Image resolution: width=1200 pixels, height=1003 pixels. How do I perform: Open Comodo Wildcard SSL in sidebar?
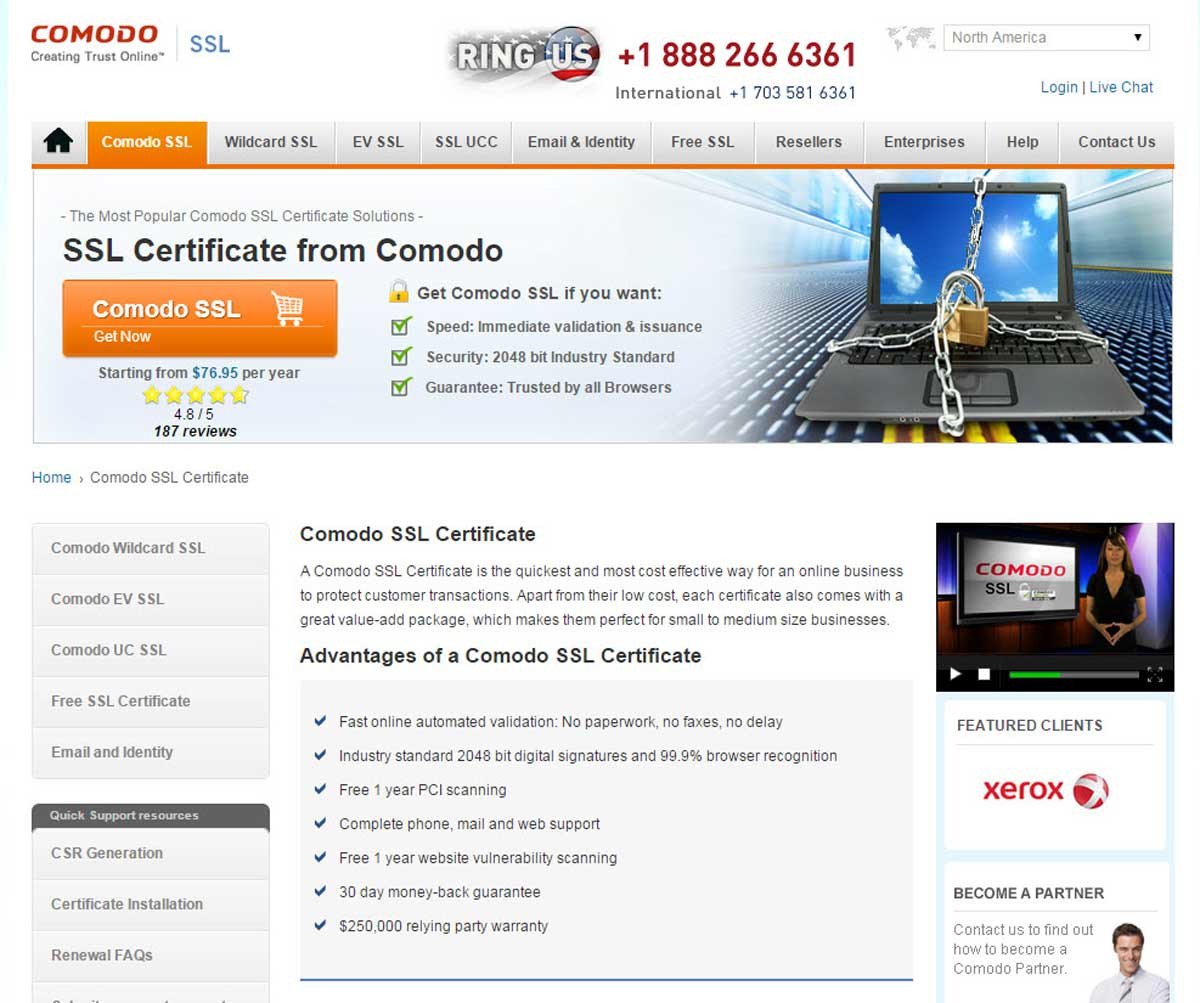pos(151,548)
